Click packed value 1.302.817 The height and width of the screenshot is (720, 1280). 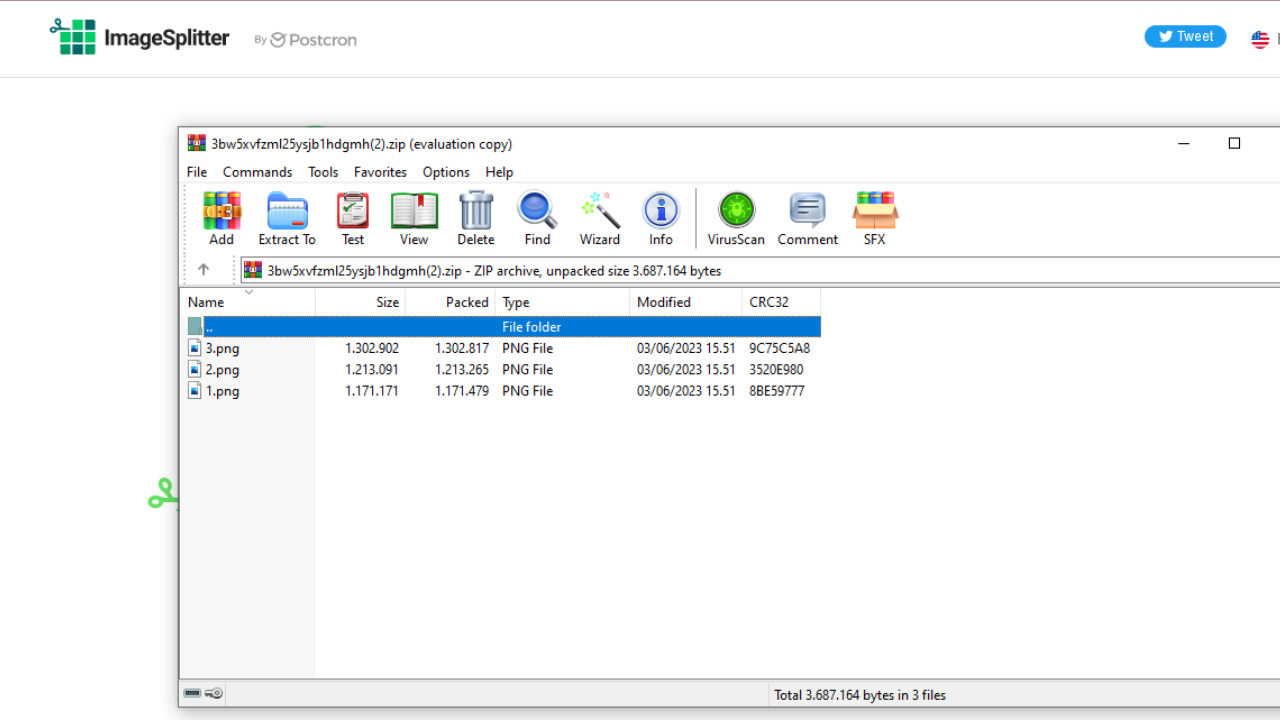click(x=462, y=348)
